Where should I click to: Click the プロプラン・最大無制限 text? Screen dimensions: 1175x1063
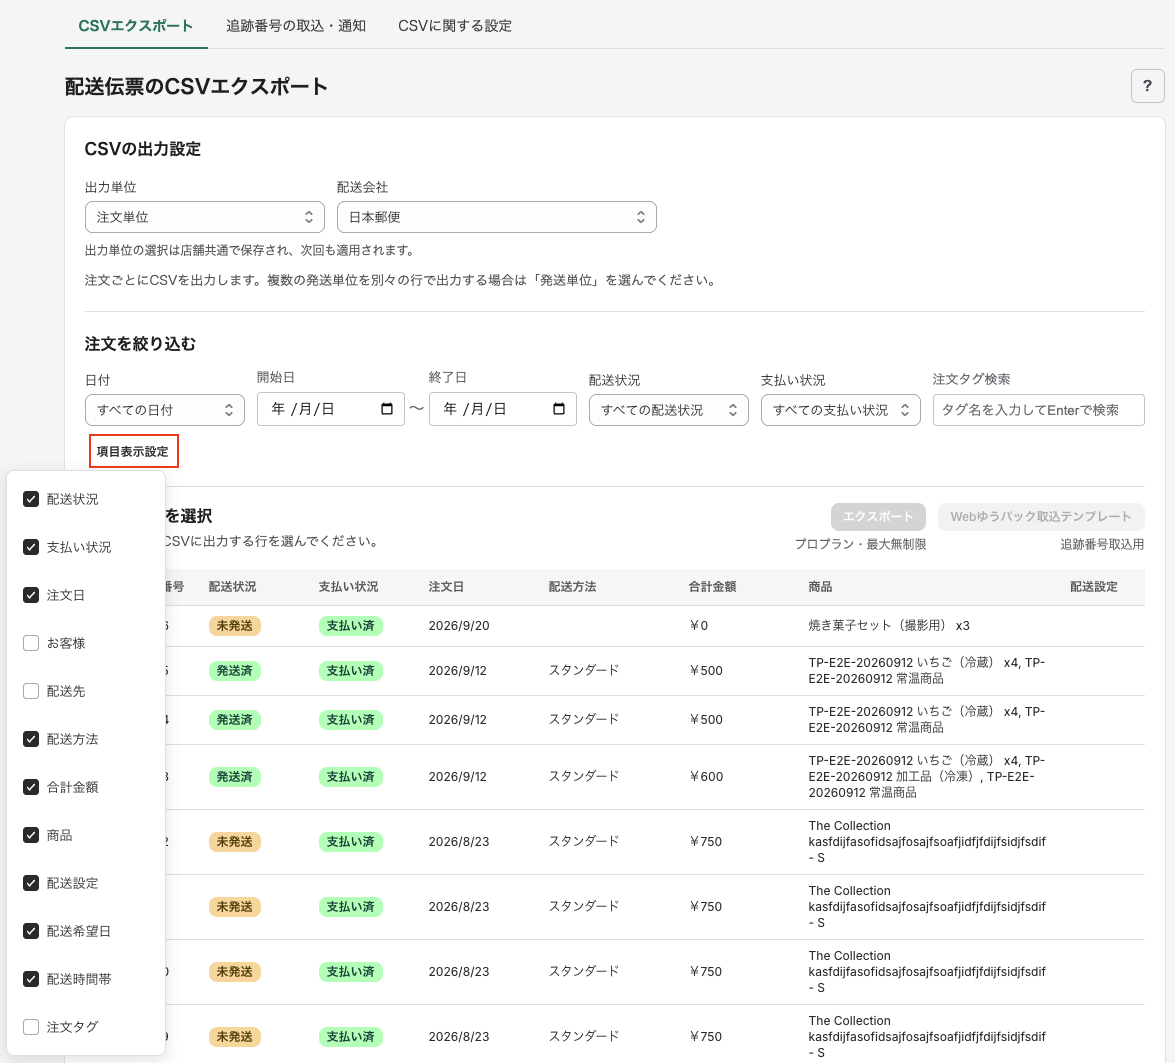pos(860,544)
